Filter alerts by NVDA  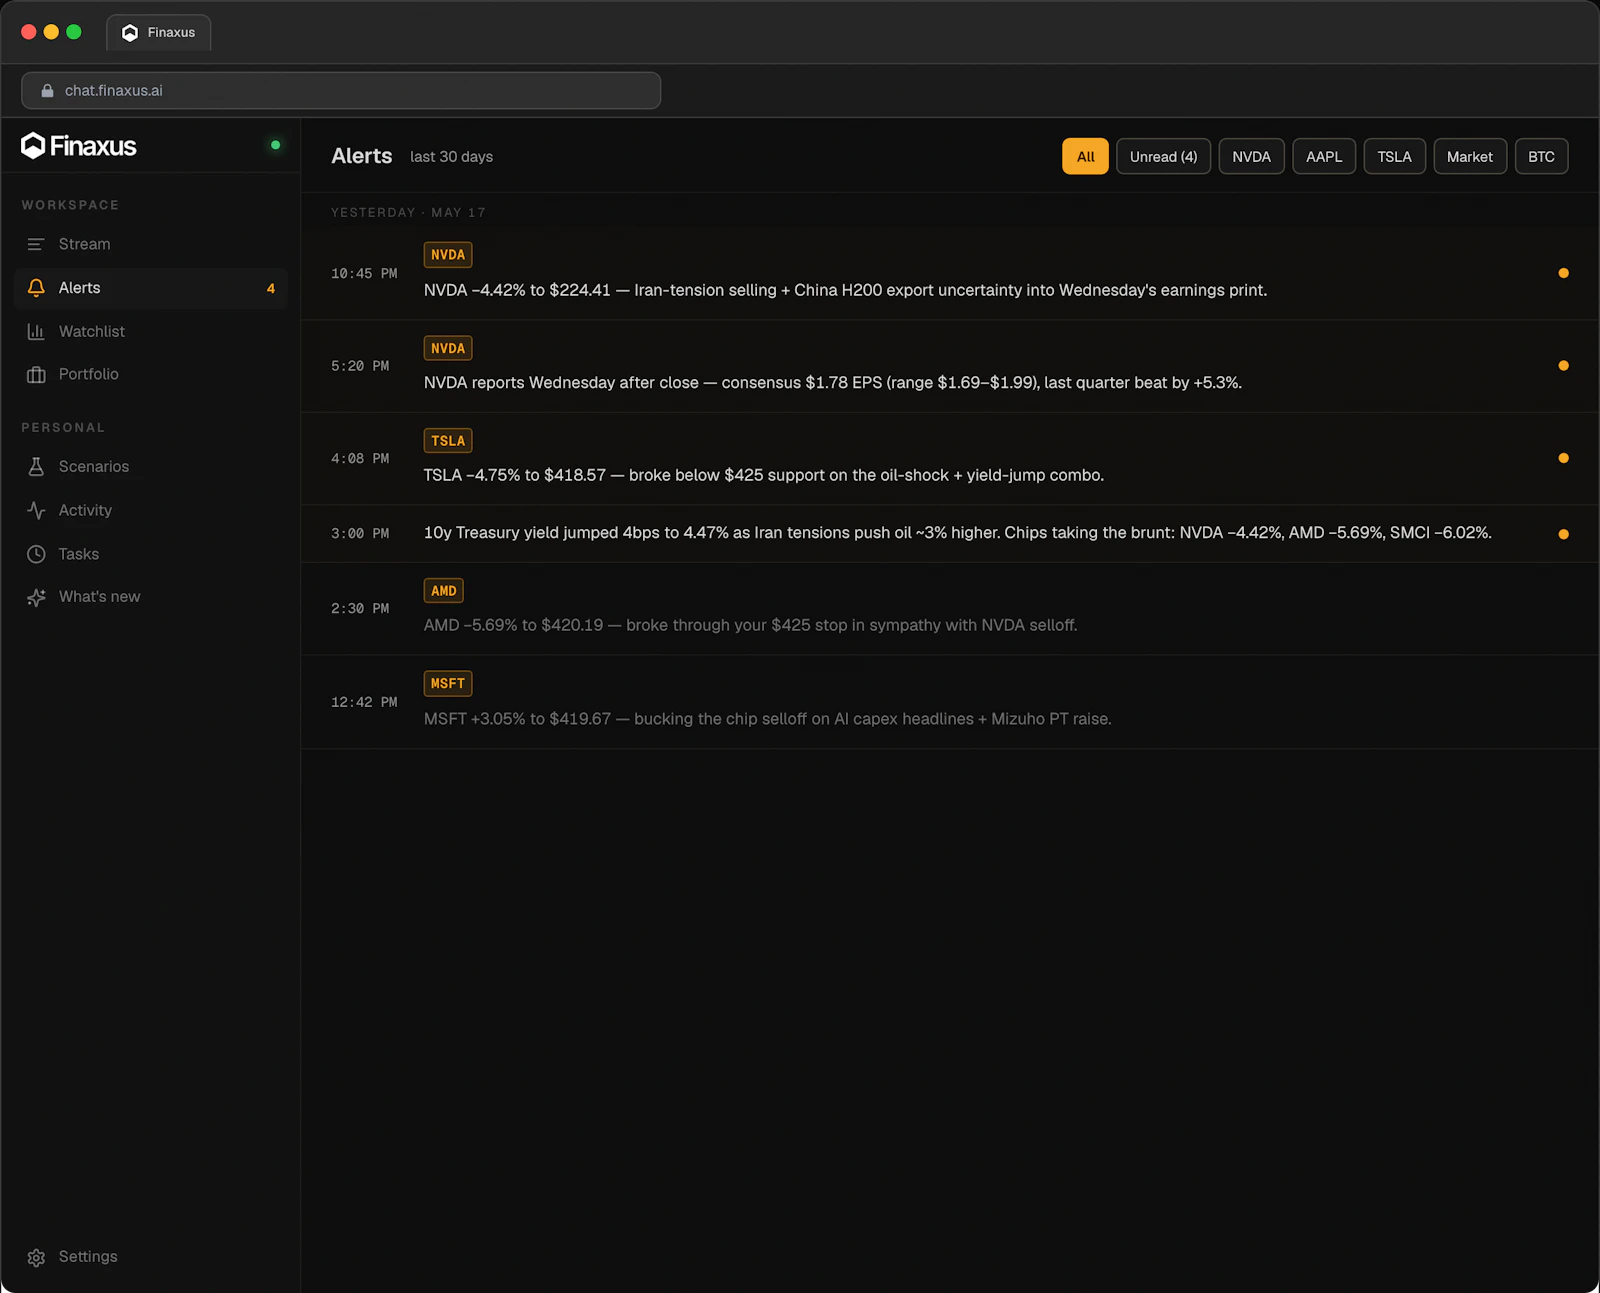pyautogui.click(x=1251, y=156)
